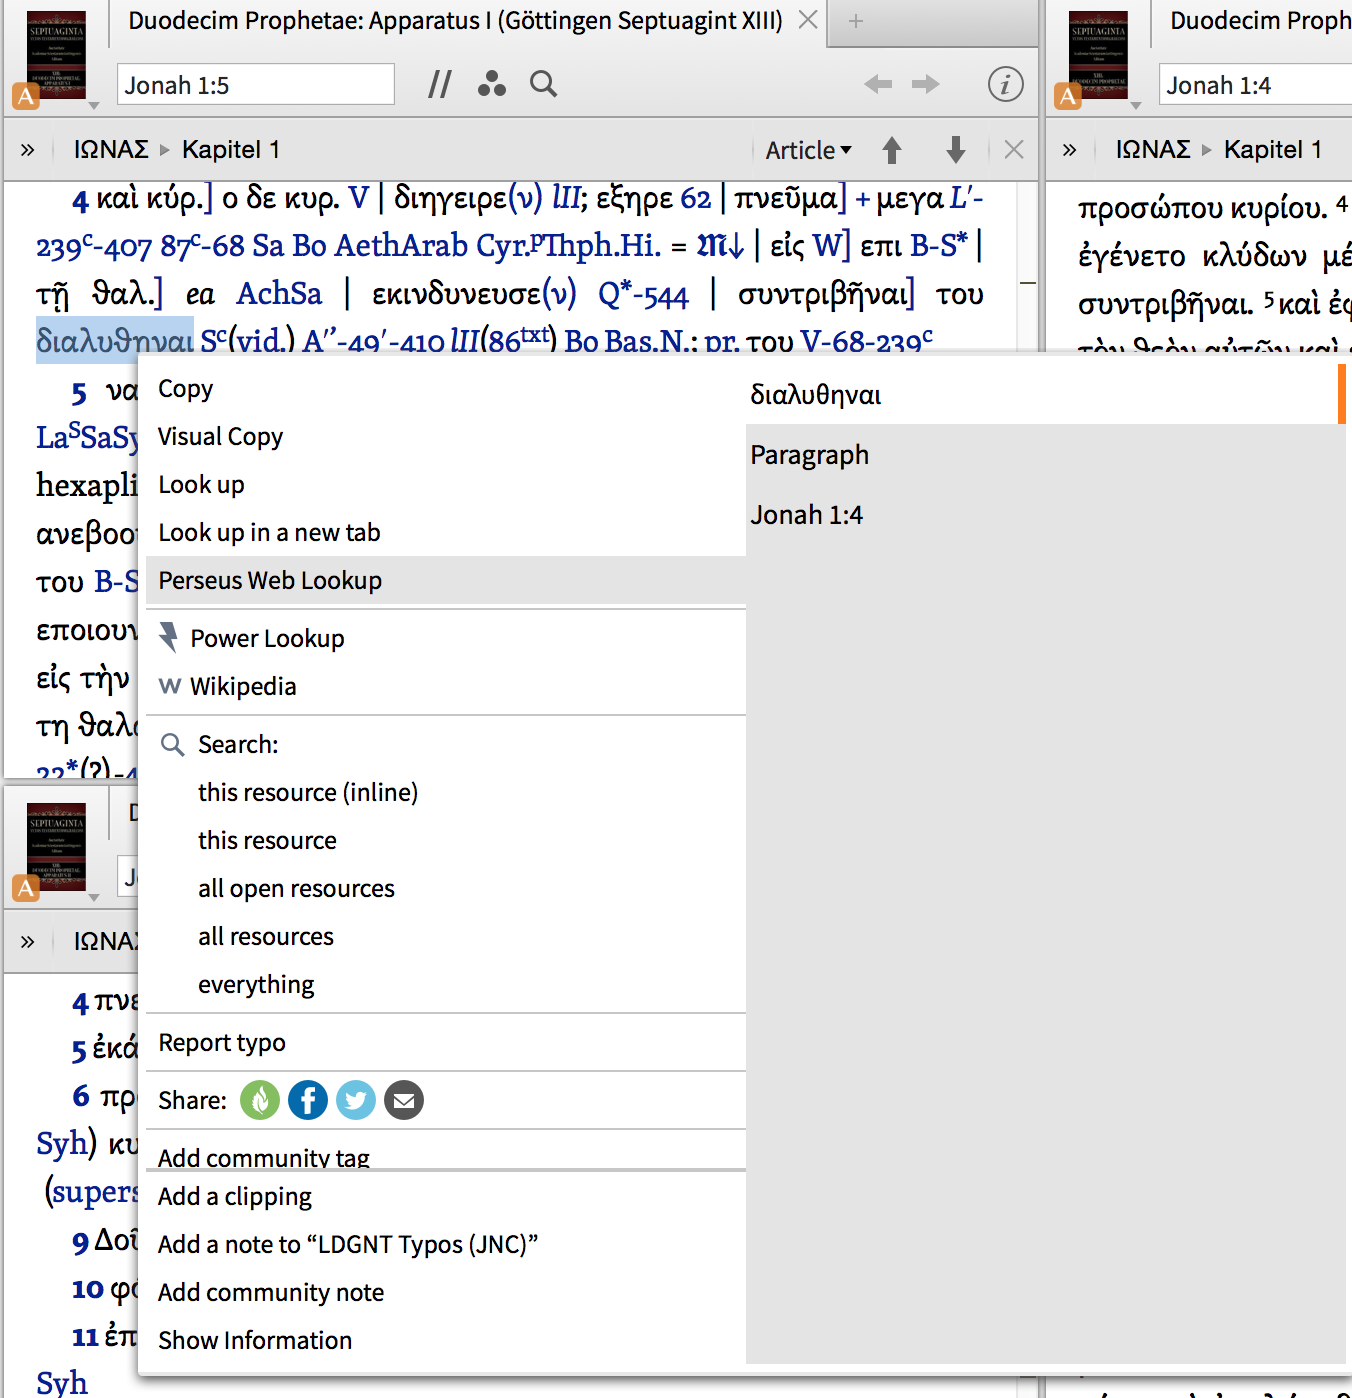Click the Jonah 1:5 reference input box
Viewport: 1352px width, 1398px height.
click(x=255, y=85)
